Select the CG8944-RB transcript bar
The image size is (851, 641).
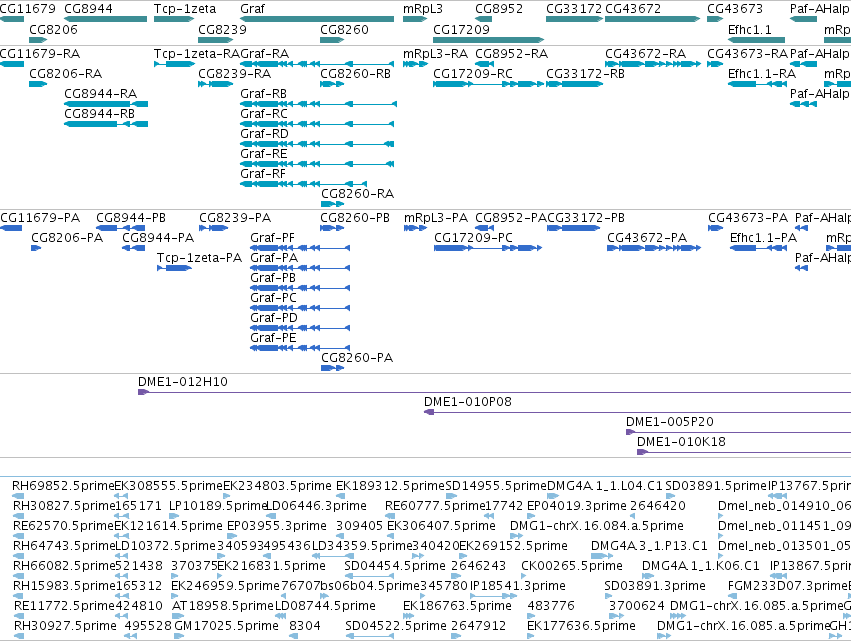coord(106,124)
